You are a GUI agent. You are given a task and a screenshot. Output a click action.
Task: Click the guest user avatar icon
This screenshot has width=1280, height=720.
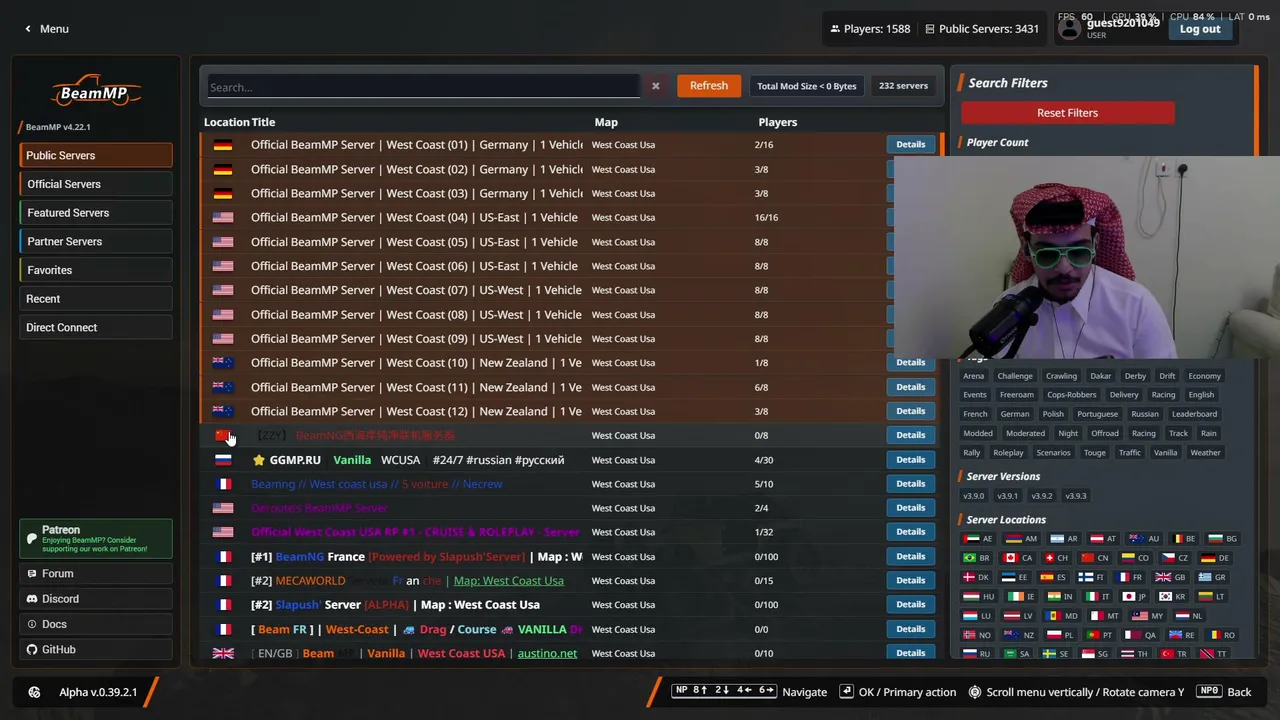[x=1070, y=29]
